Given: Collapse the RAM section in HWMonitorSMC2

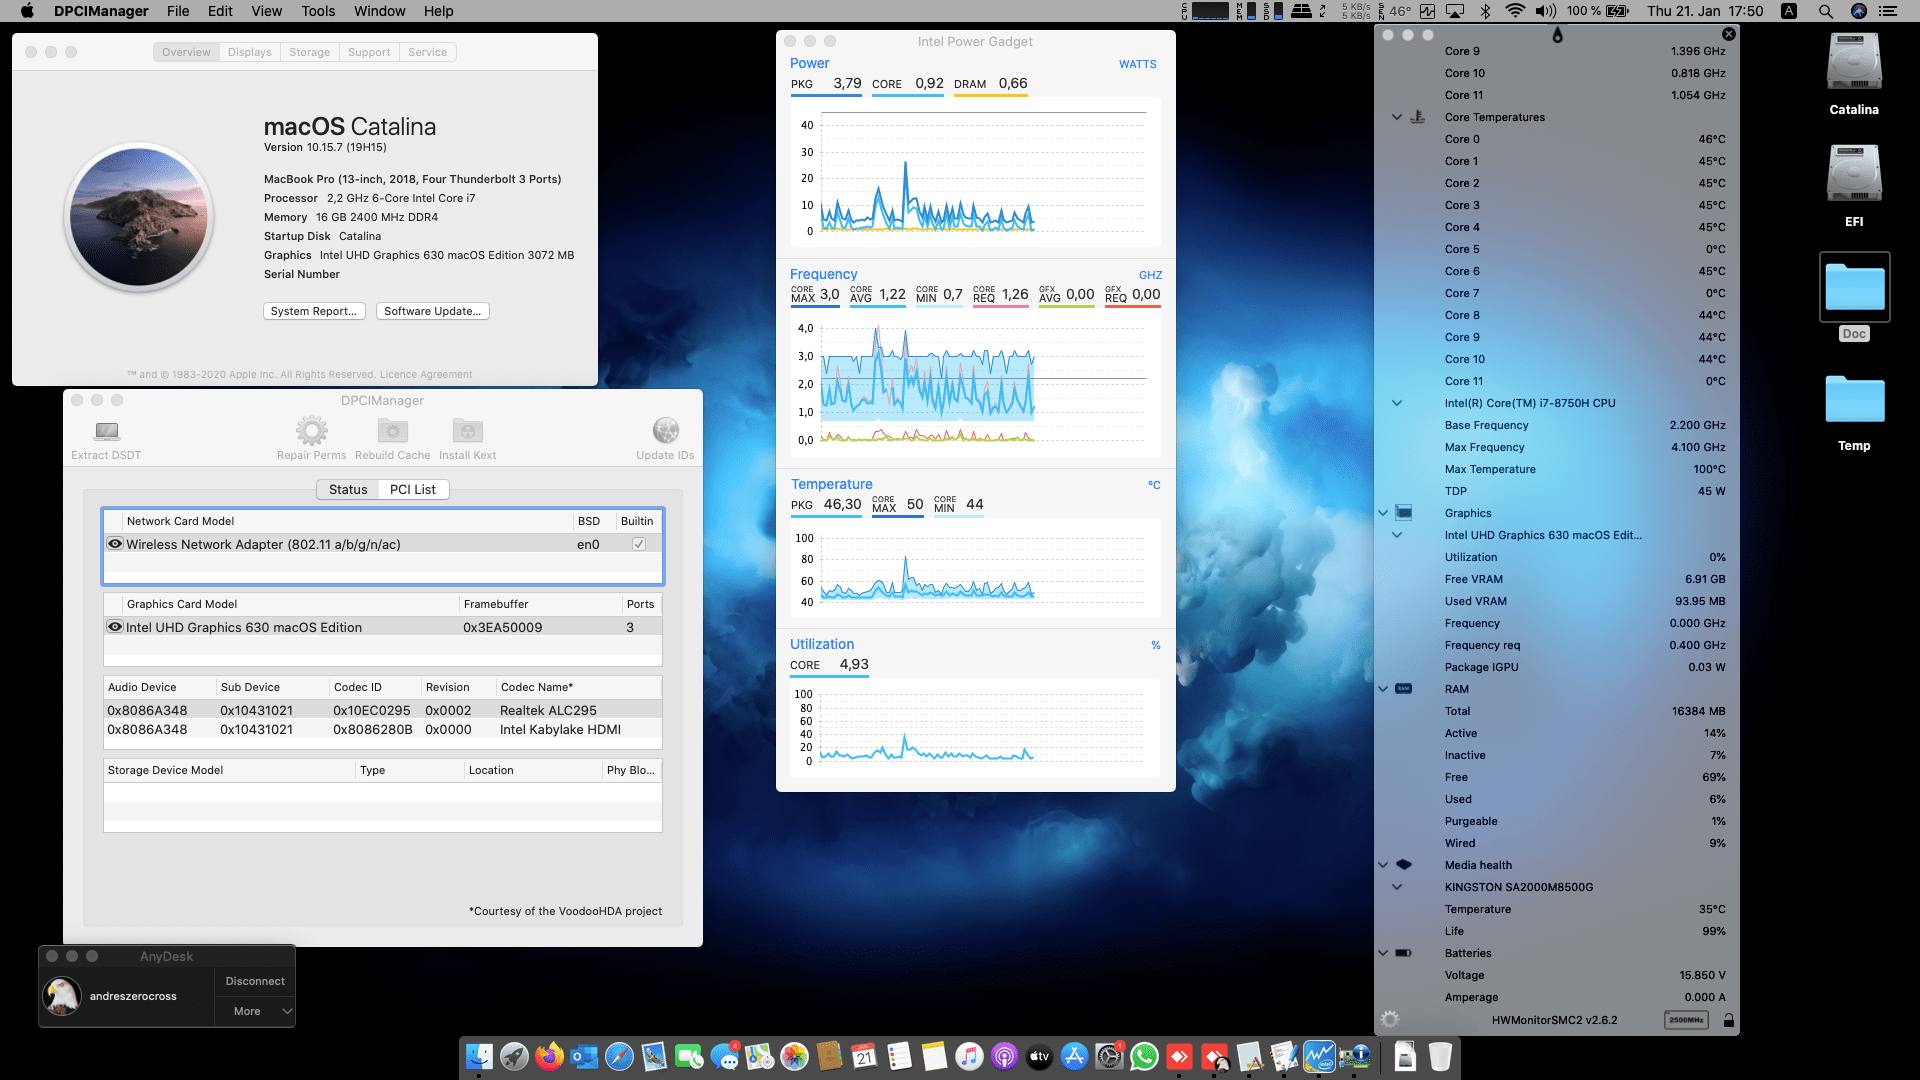Looking at the screenshot, I should coord(1382,689).
